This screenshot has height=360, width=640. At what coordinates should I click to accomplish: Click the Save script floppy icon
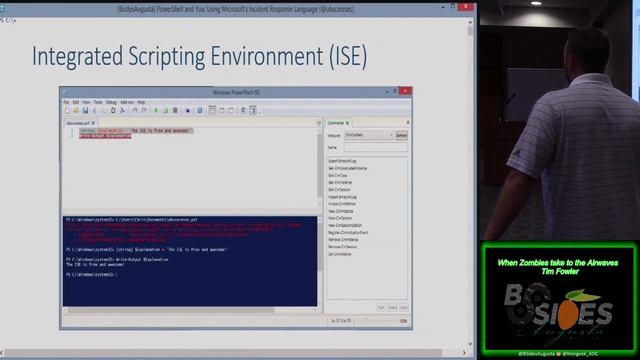pyautogui.click(x=86, y=110)
